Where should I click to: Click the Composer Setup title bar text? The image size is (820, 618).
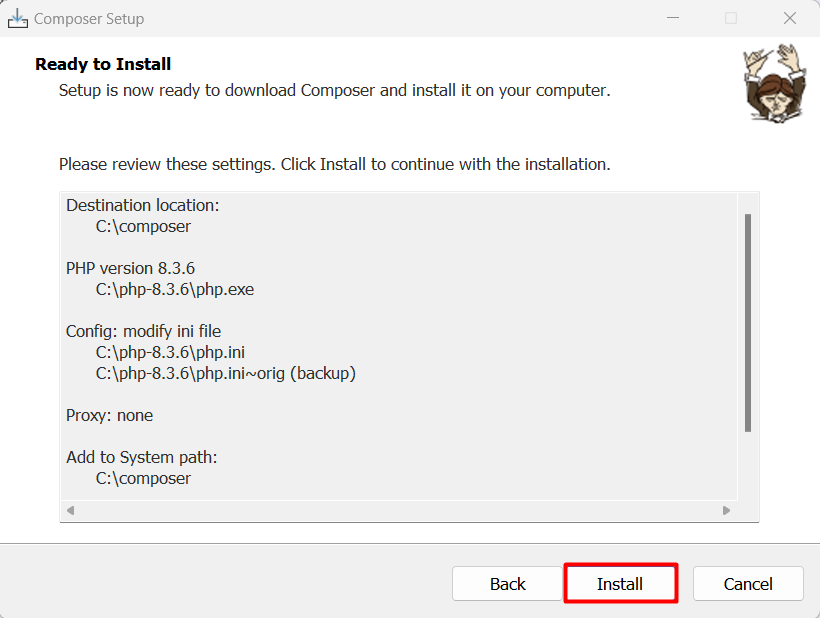pyautogui.click(x=89, y=19)
